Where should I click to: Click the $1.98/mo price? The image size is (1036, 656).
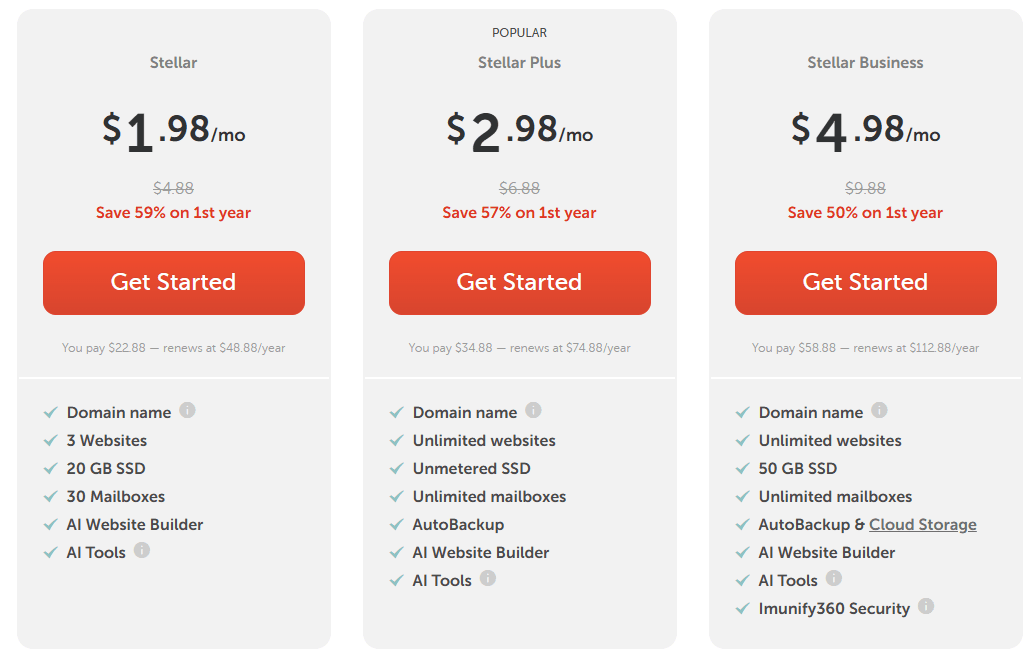click(x=173, y=131)
